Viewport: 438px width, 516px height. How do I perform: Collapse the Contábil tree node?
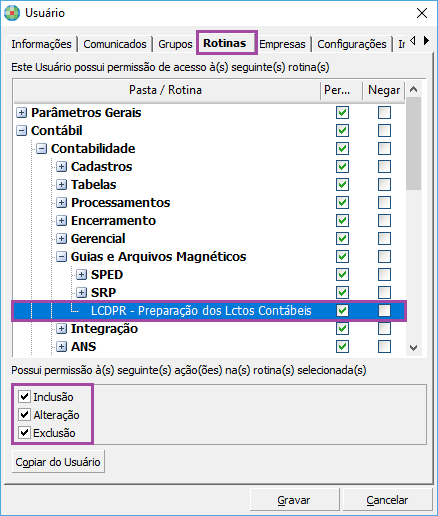(x=21, y=131)
